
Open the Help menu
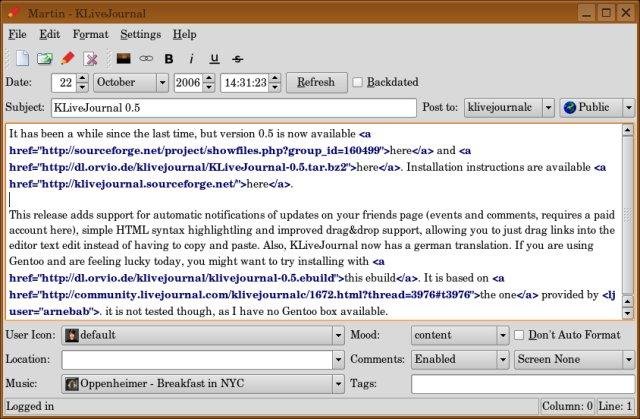(x=184, y=35)
